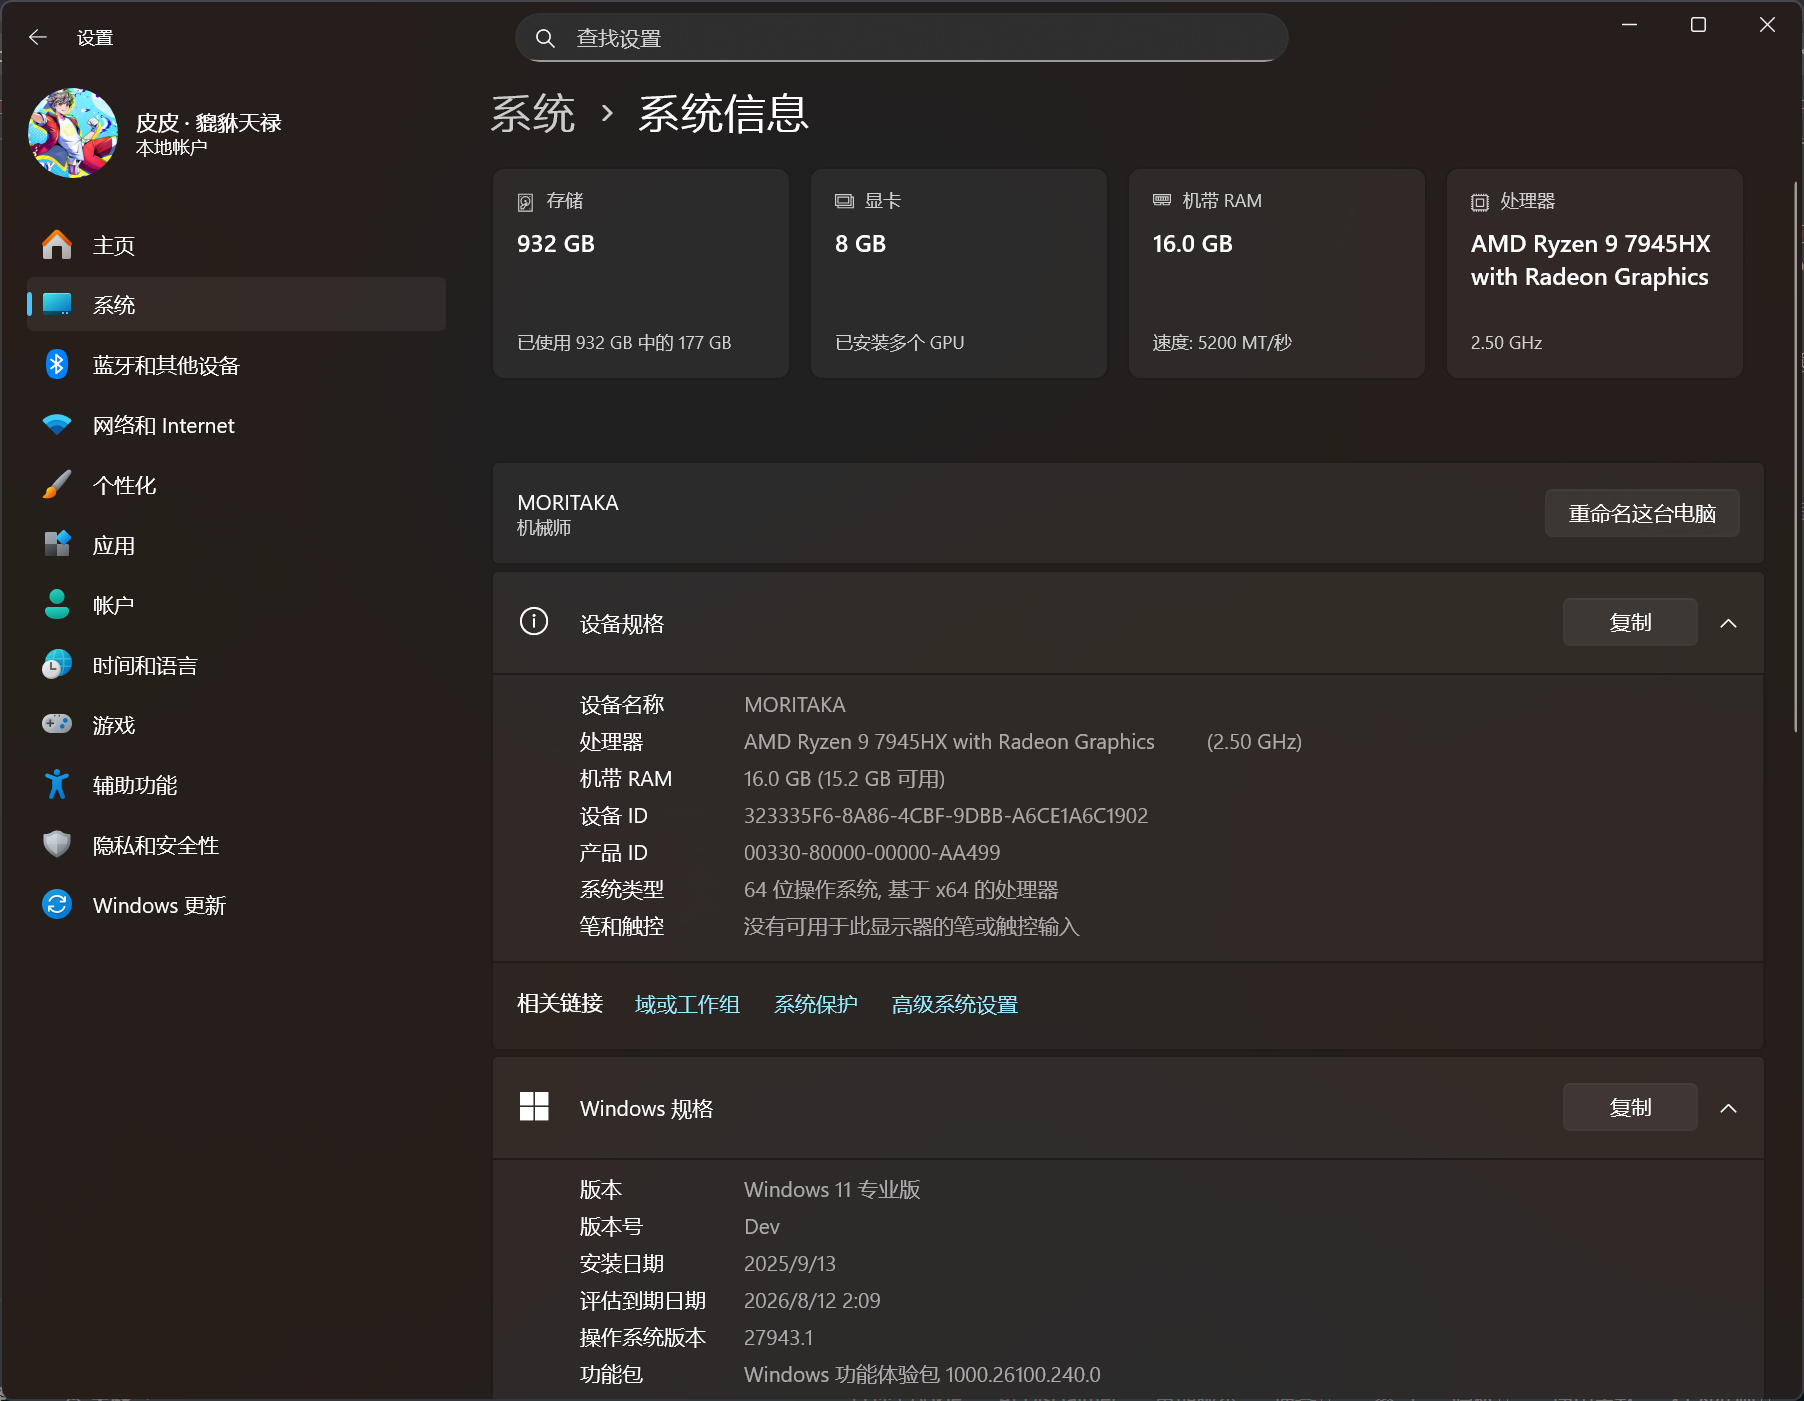The image size is (1804, 1401).
Task: Click the Wi-Fi icon for 网络和Internet
Action: coord(57,425)
